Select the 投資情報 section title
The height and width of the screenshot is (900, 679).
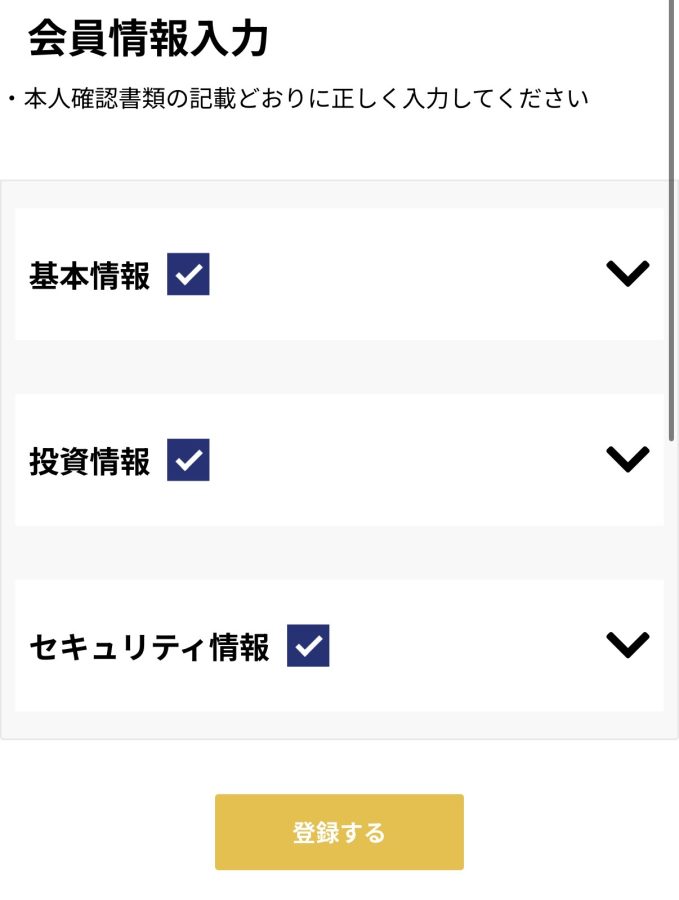(90, 461)
